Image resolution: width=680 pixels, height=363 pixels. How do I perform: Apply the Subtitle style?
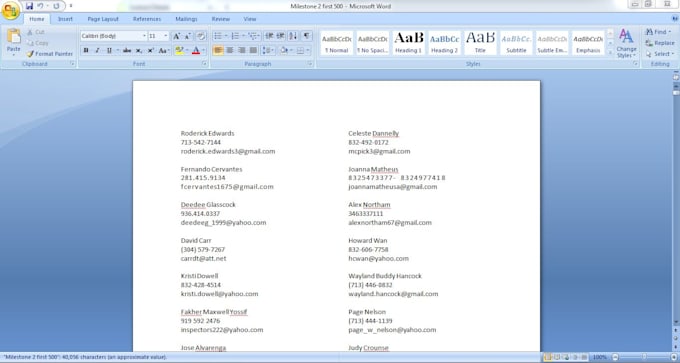[x=516, y=43]
